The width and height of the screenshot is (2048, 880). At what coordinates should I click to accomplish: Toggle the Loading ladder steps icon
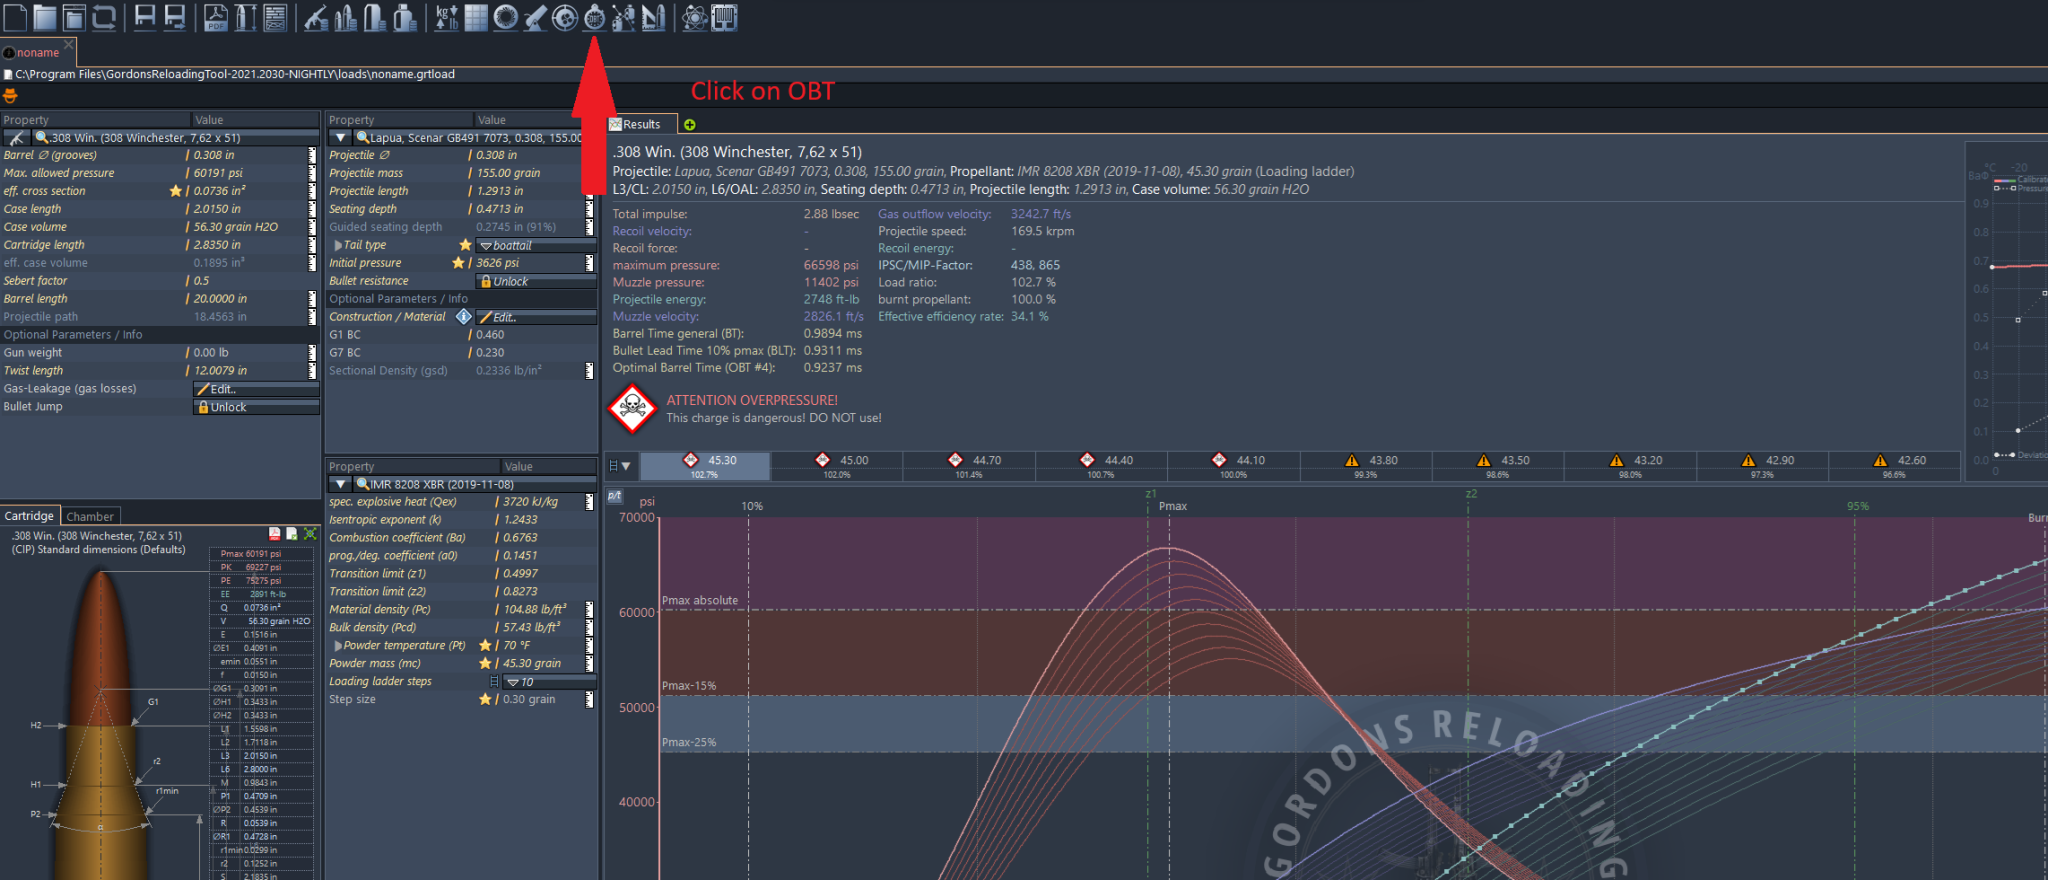494,682
